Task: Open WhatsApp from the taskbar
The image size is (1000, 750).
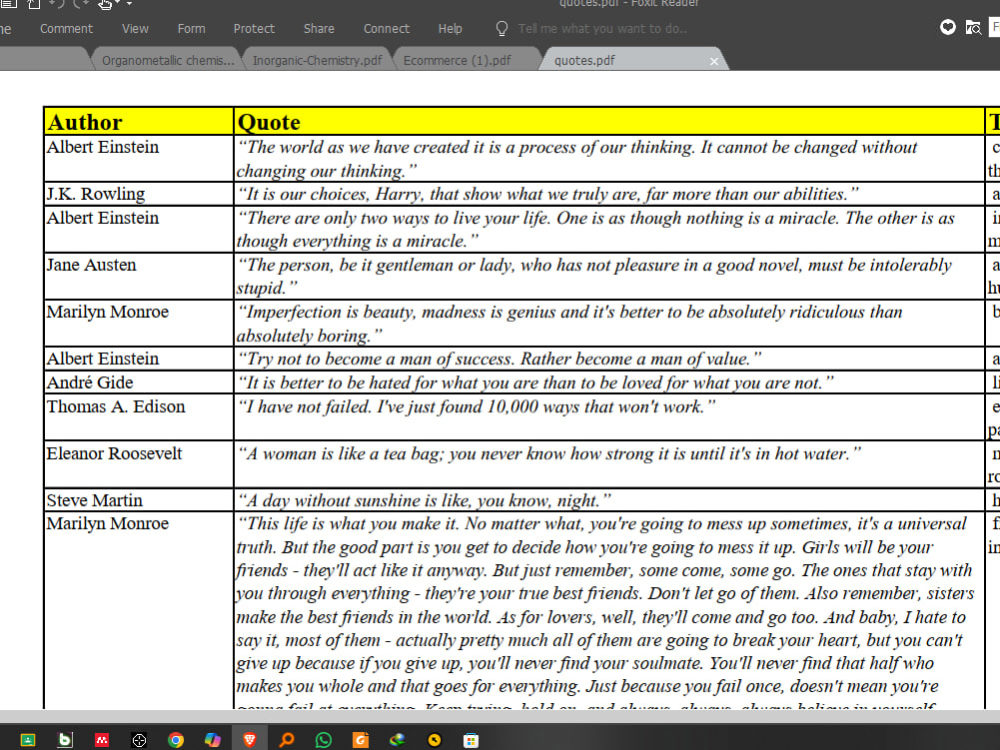Action: pos(324,740)
